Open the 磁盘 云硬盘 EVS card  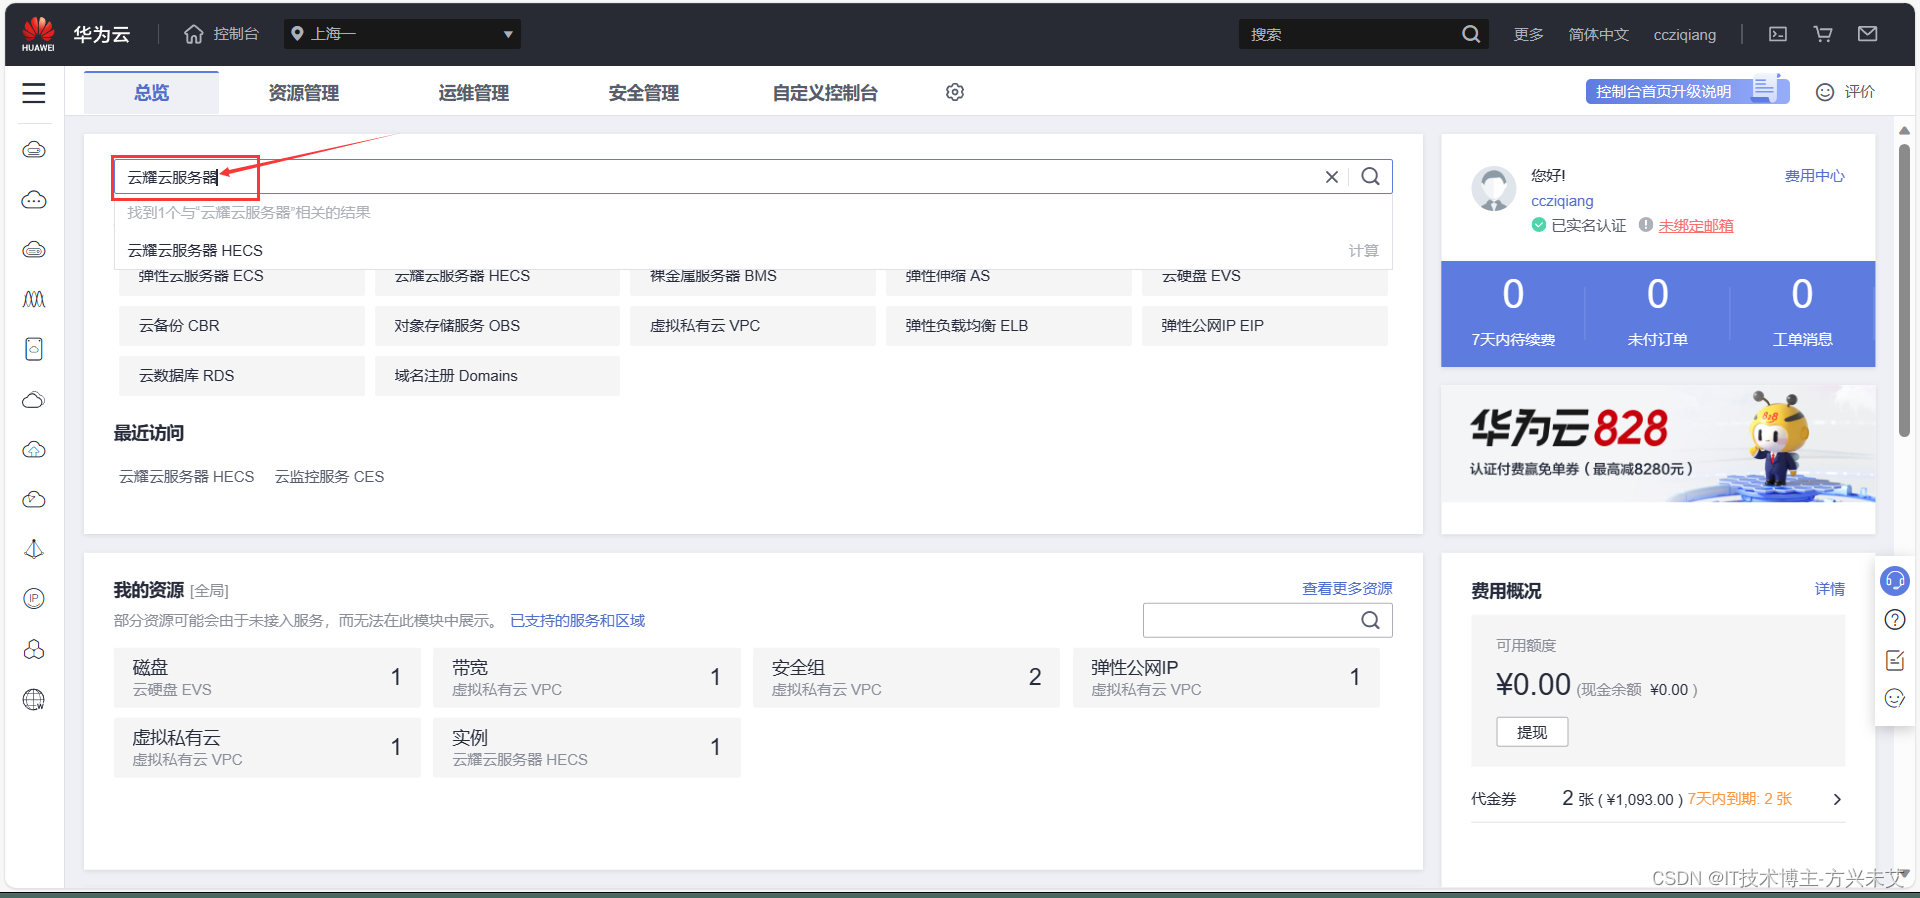click(x=267, y=678)
